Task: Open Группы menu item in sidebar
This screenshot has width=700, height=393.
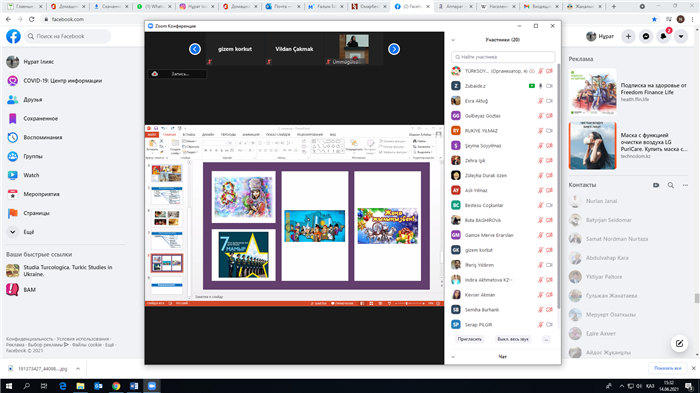Action: tap(33, 156)
